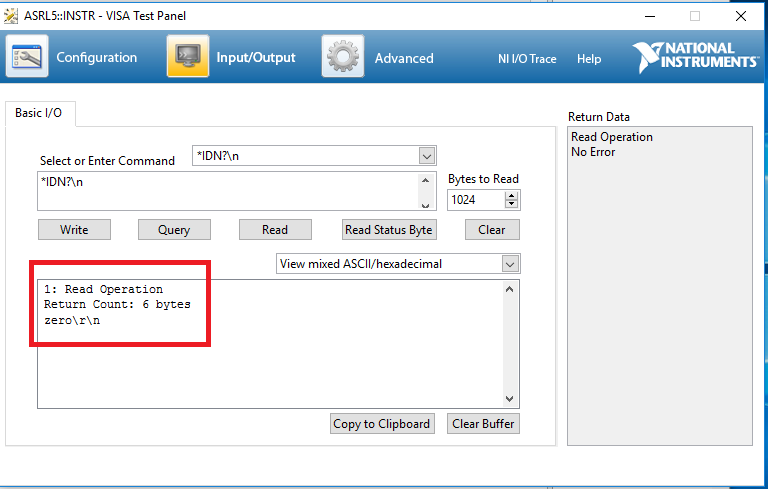Decrement the Bytes to Read value
Image resolution: width=768 pixels, height=489 pixels.
click(x=511, y=204)
